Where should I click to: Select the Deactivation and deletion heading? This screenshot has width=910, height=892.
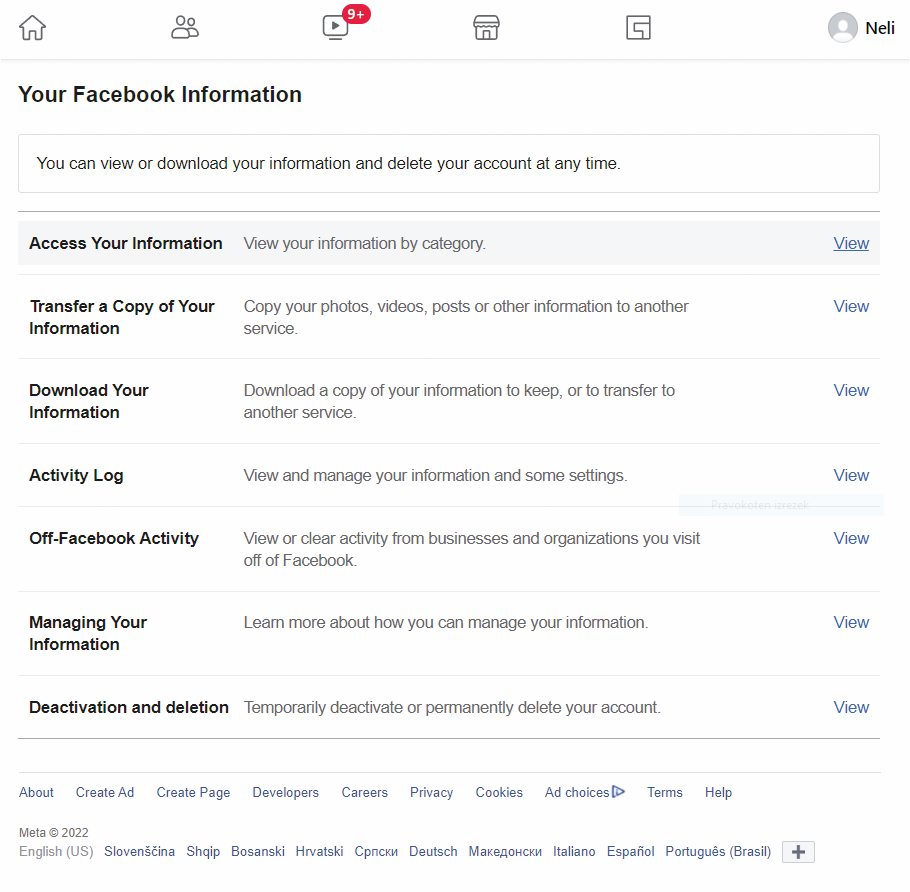[129, 707]
